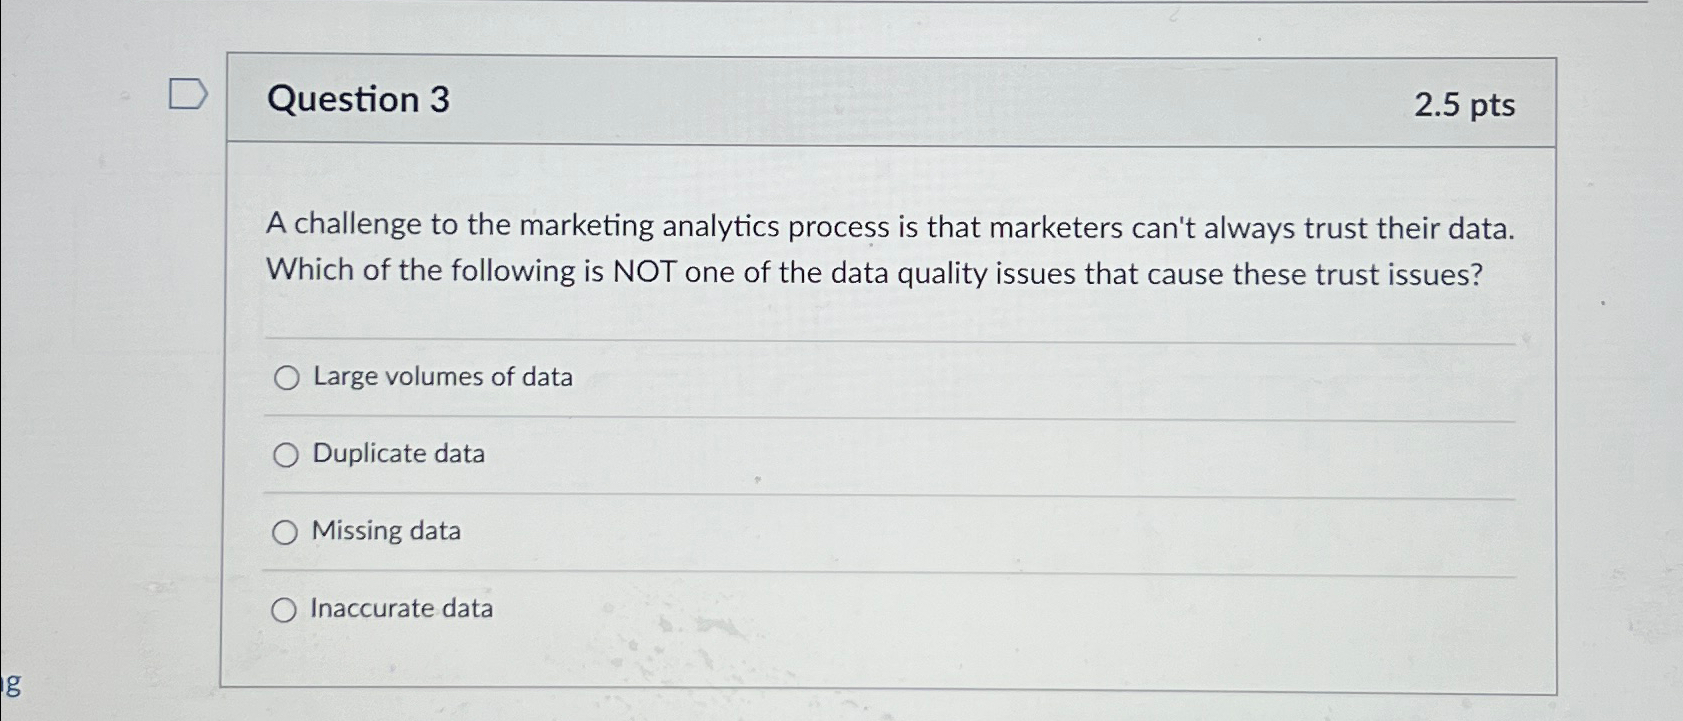Click the Inaccurate data answer text
Viewport: 1683px width, 721px height.
point(401,609)
